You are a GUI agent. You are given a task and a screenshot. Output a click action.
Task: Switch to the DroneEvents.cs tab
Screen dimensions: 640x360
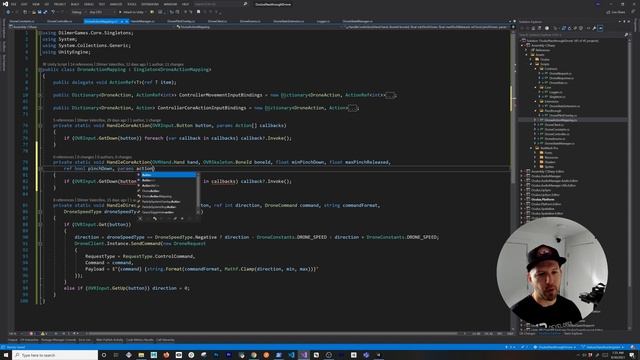click(250, 21)
